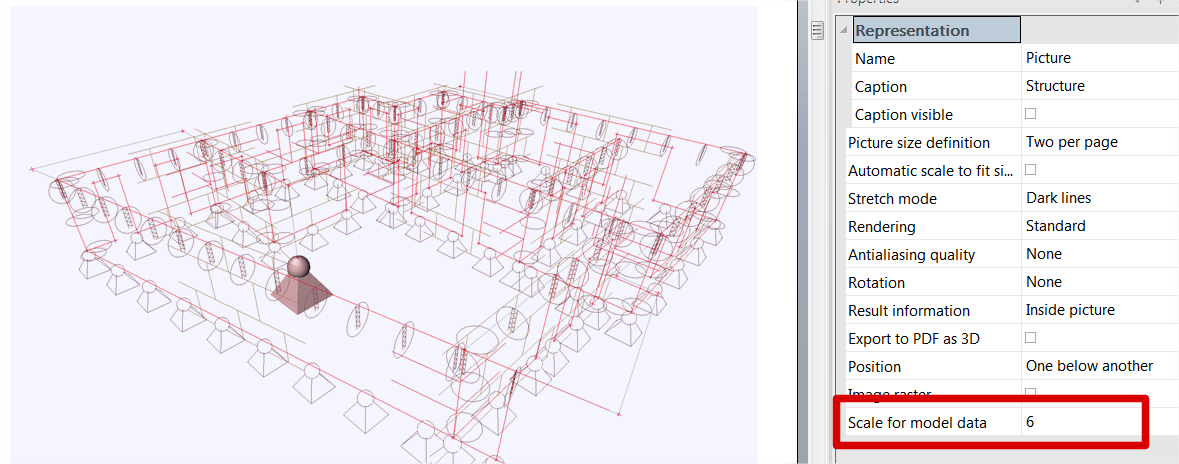Select the Result information label
Viewport: 1179px width, 464px height.
click(x=909, y=311)
